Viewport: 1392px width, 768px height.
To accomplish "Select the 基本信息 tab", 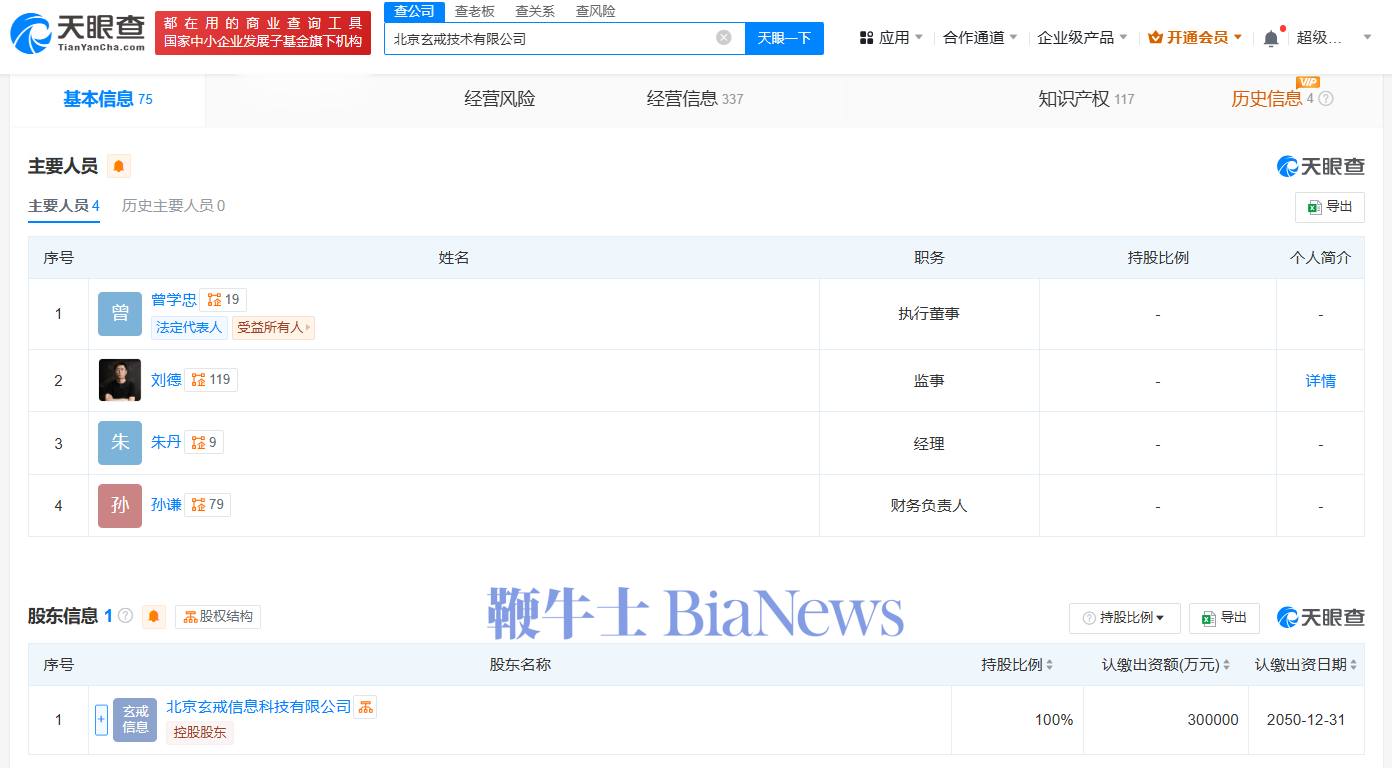I will point(108,99).
